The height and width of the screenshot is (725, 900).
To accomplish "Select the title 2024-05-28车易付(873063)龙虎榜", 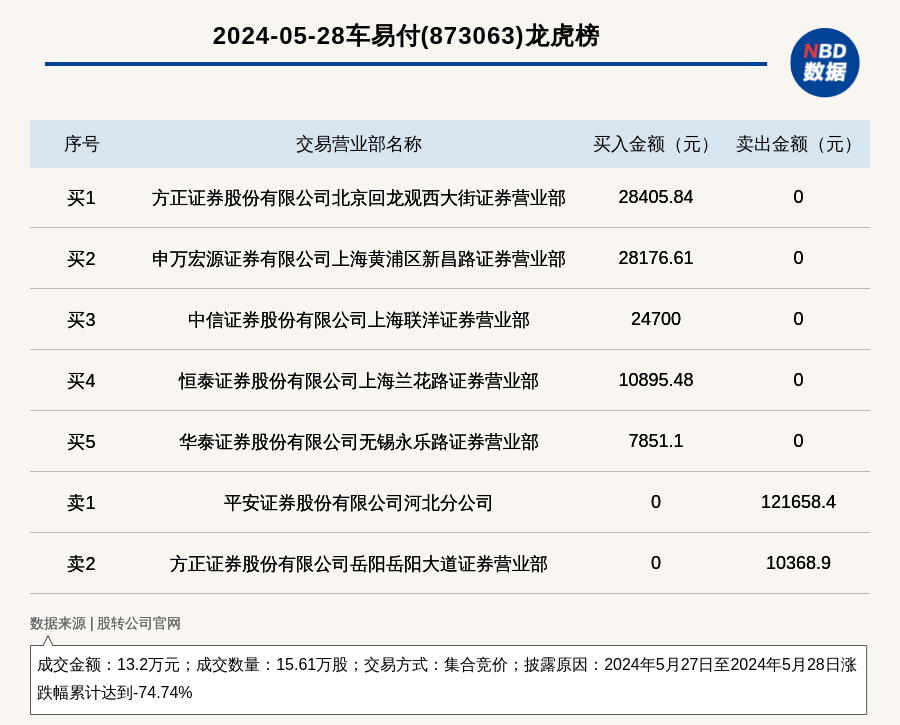I will point(406,36).
